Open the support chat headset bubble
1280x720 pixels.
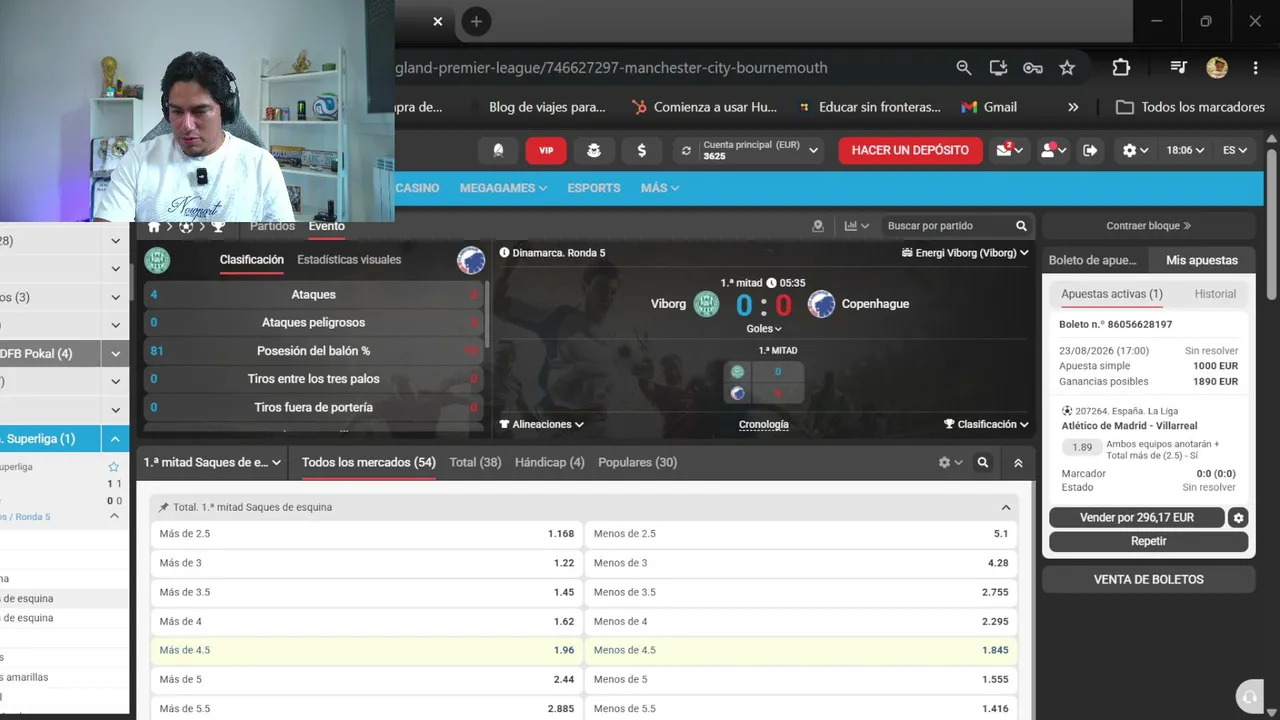coord(1248,697)
